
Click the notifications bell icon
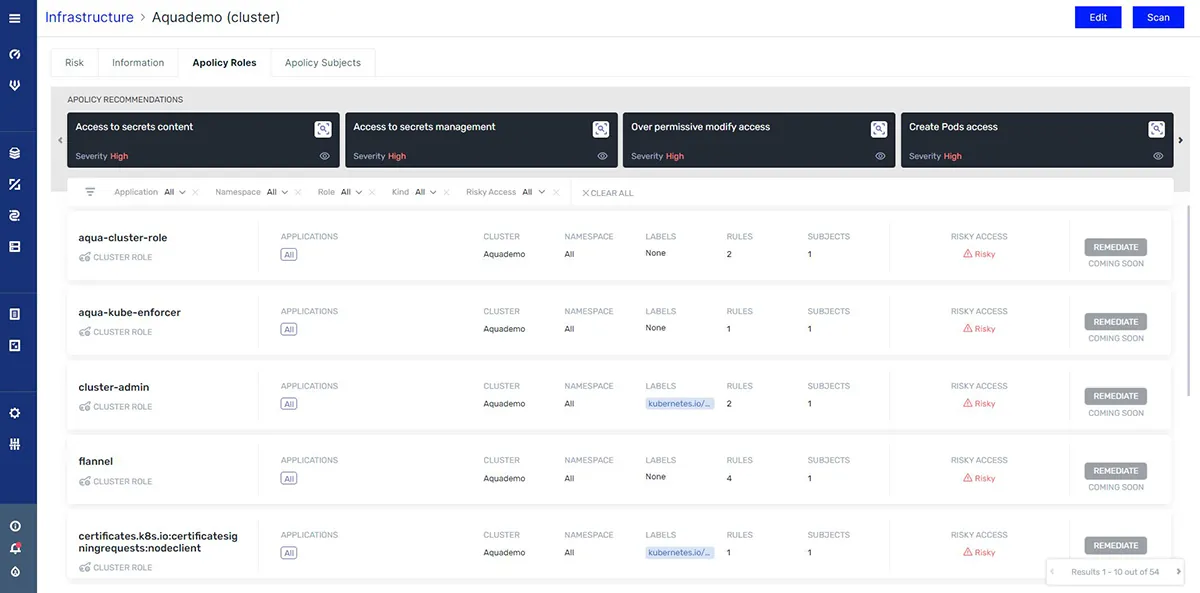pos(15,549)
